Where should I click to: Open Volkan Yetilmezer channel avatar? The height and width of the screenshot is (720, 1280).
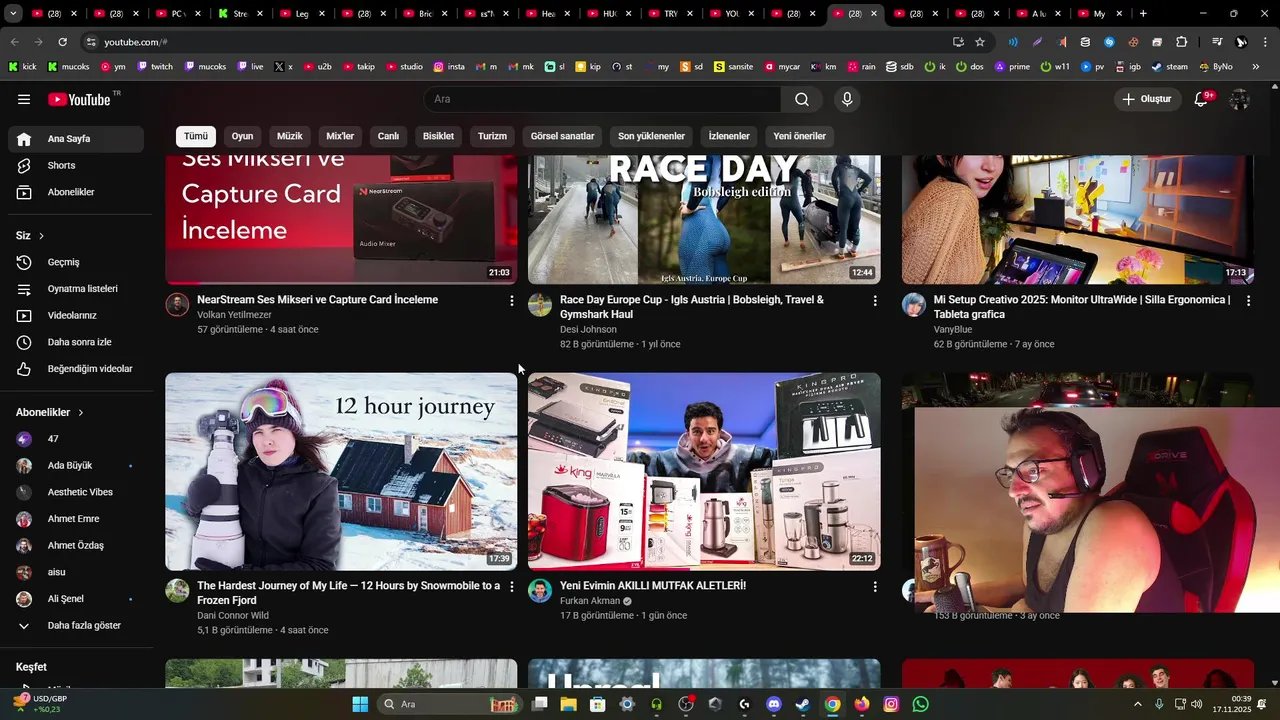coord(177,305)
